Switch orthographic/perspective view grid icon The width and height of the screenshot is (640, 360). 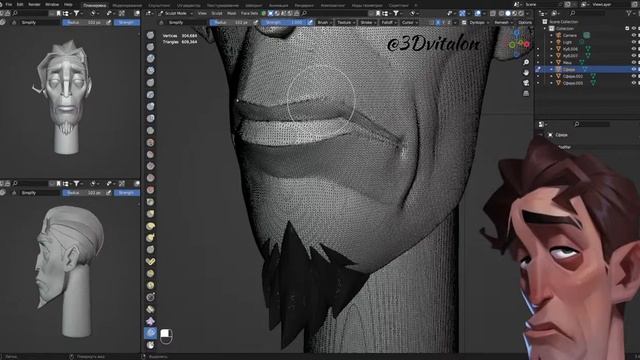coord(526,93)
